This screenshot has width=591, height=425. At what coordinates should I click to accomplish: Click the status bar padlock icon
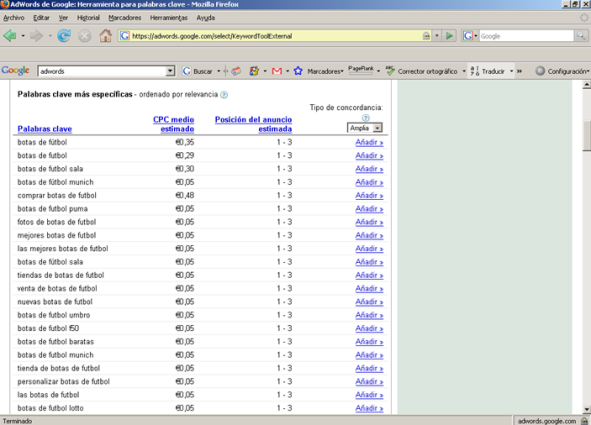(584, 421)
